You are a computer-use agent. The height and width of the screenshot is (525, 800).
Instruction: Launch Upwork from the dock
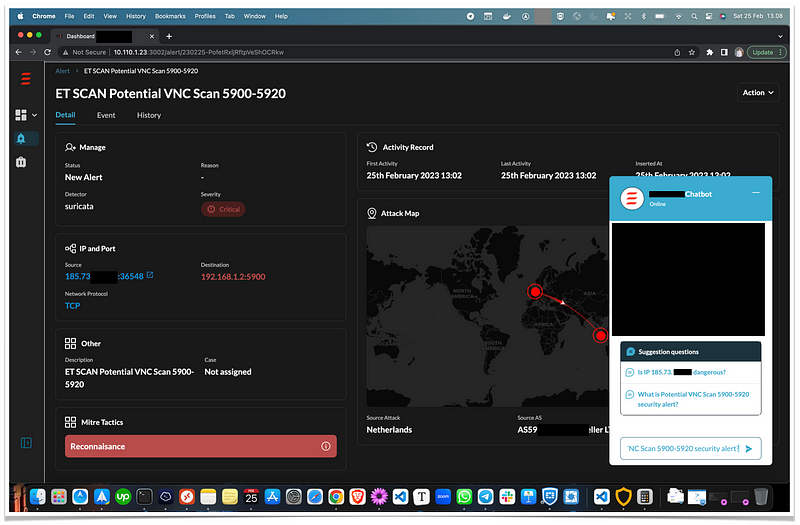point(123,496)
